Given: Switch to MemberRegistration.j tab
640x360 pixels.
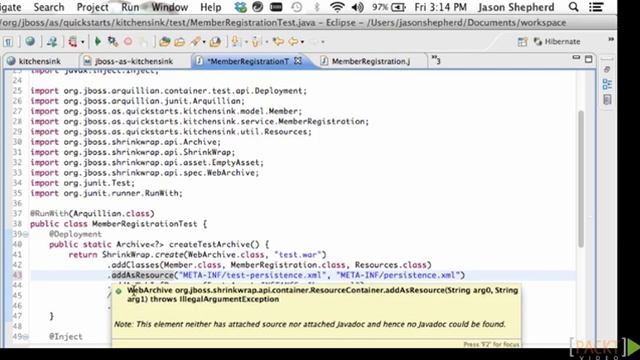Looking at the screenshot, I should tap(370, 61).
